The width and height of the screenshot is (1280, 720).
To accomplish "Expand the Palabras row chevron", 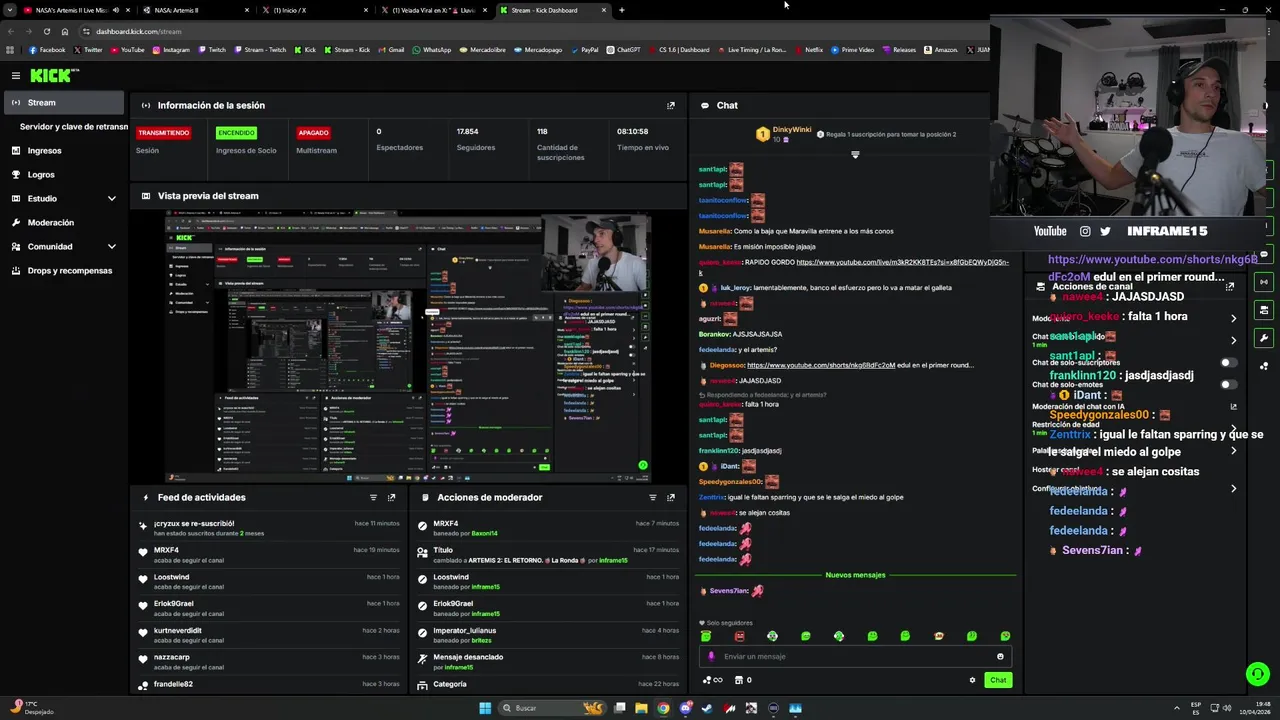I will [x=1233, y=451].
